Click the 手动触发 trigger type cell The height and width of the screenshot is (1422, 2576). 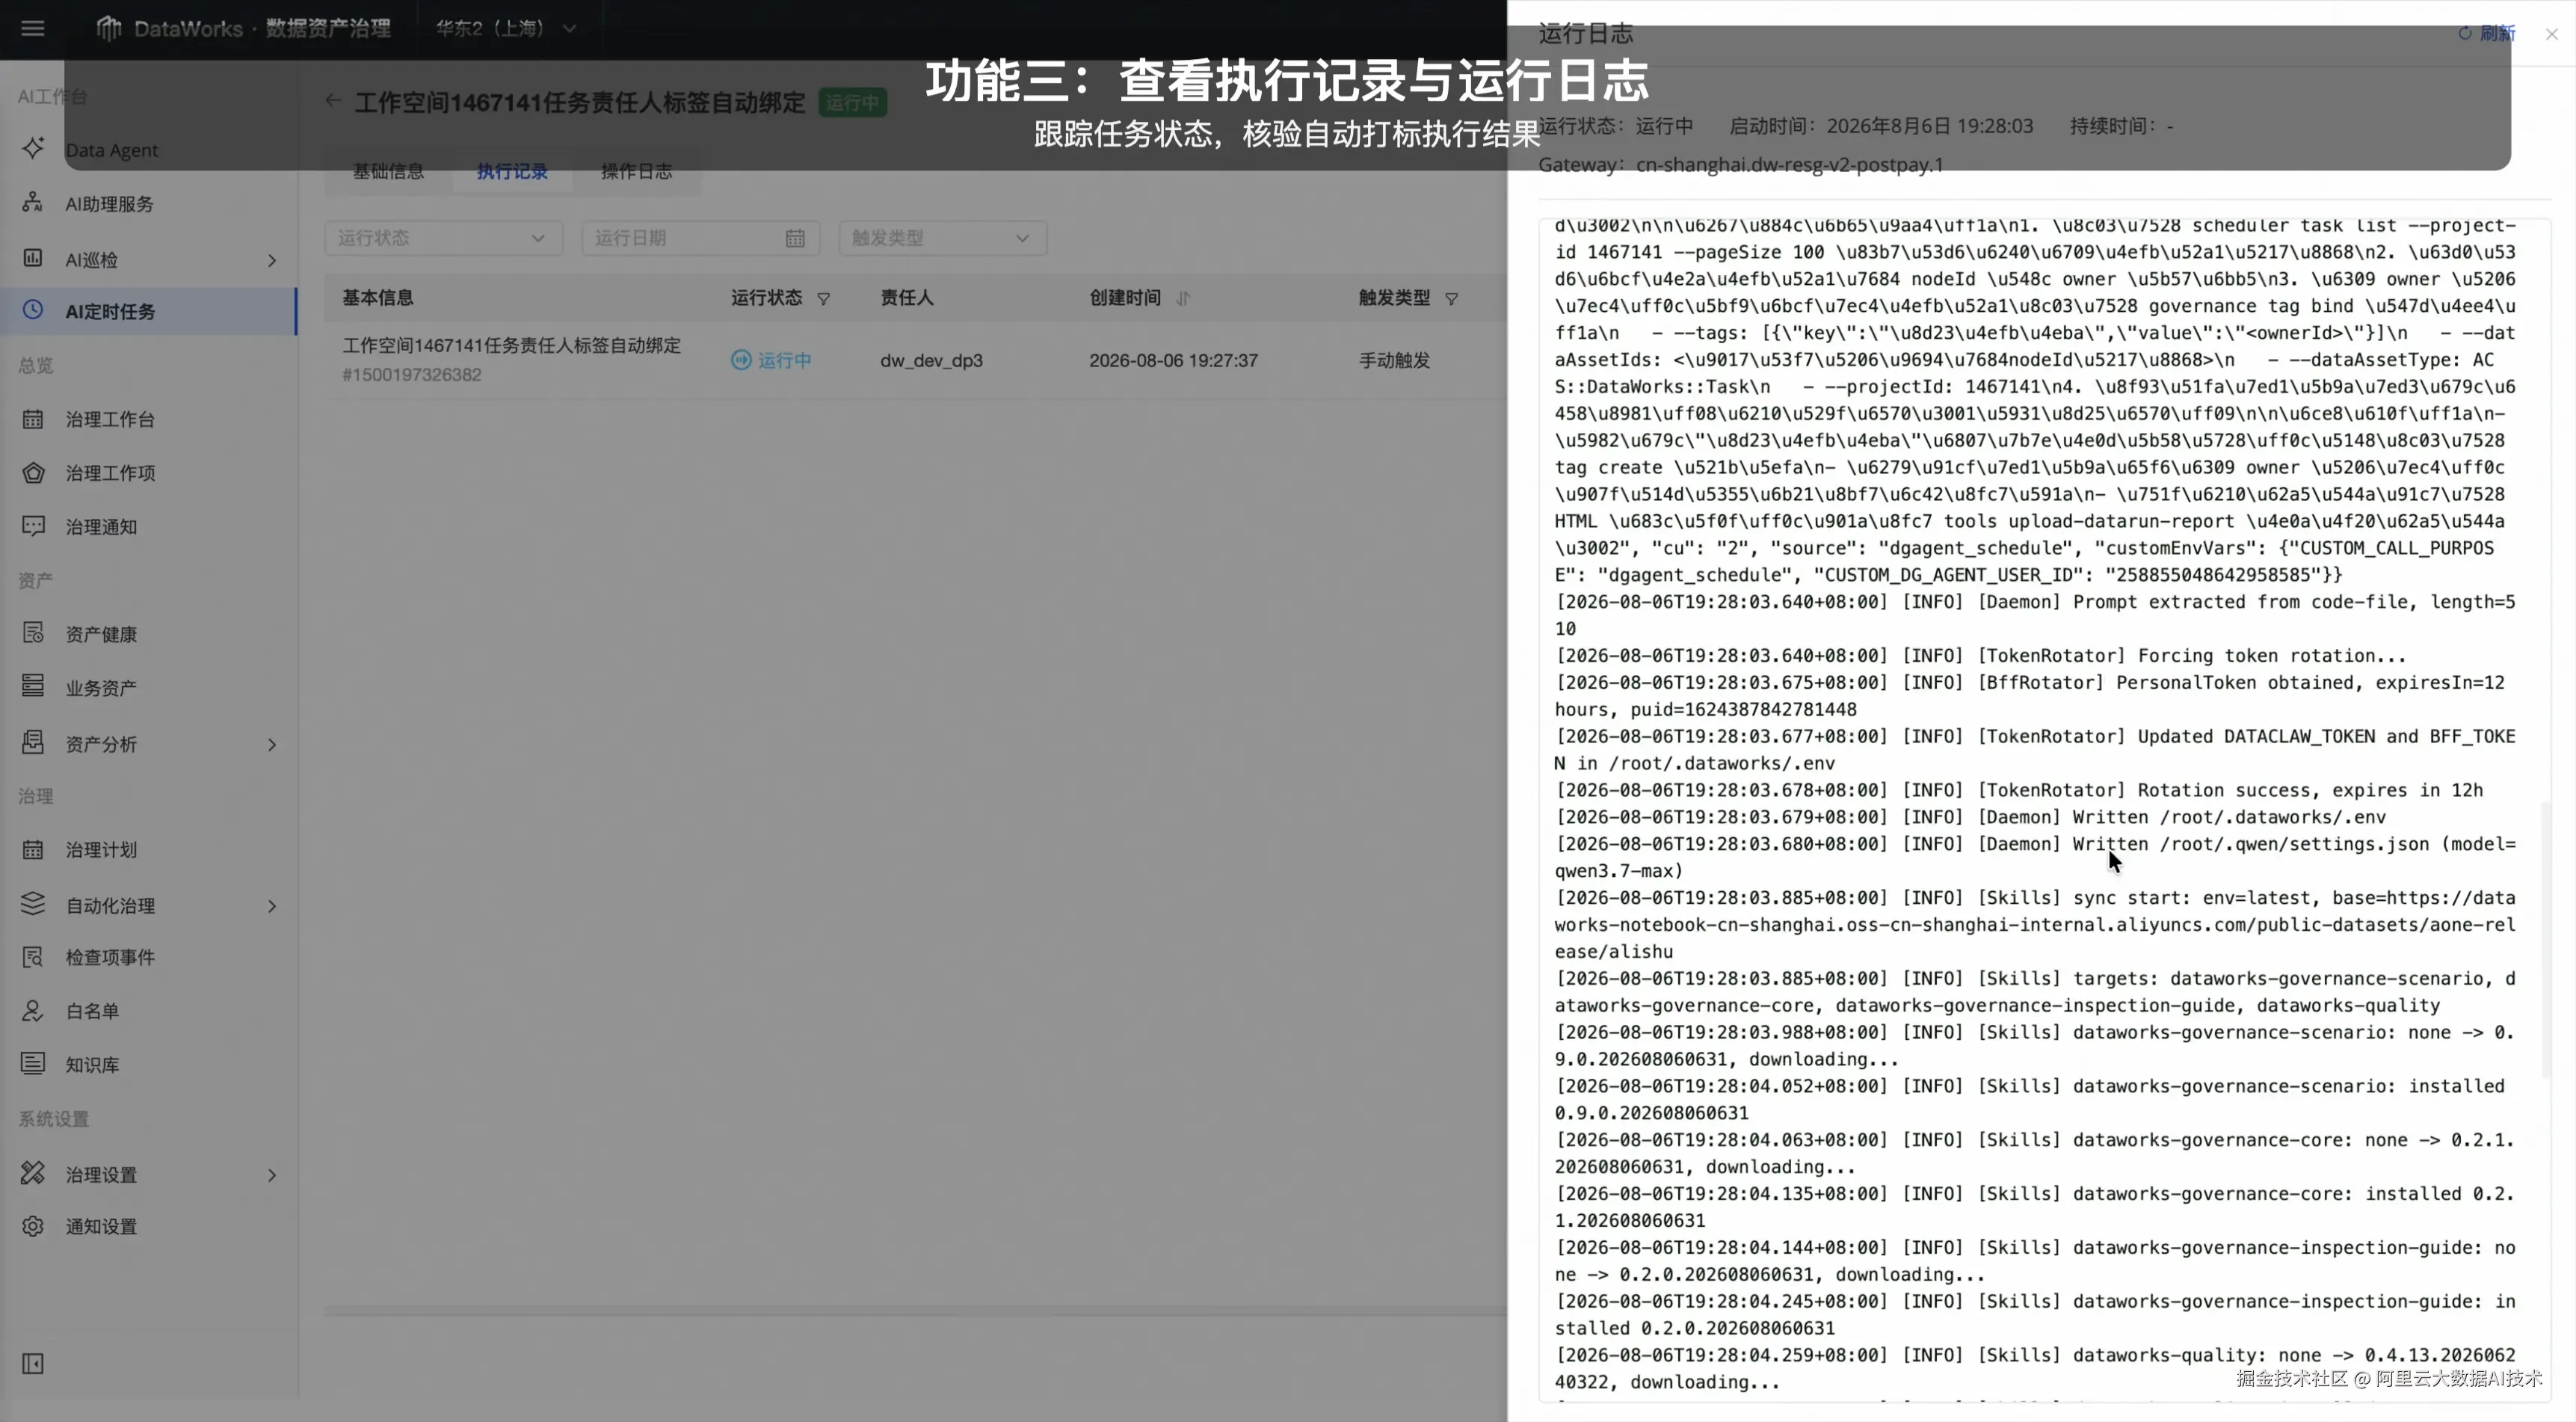1394,360
